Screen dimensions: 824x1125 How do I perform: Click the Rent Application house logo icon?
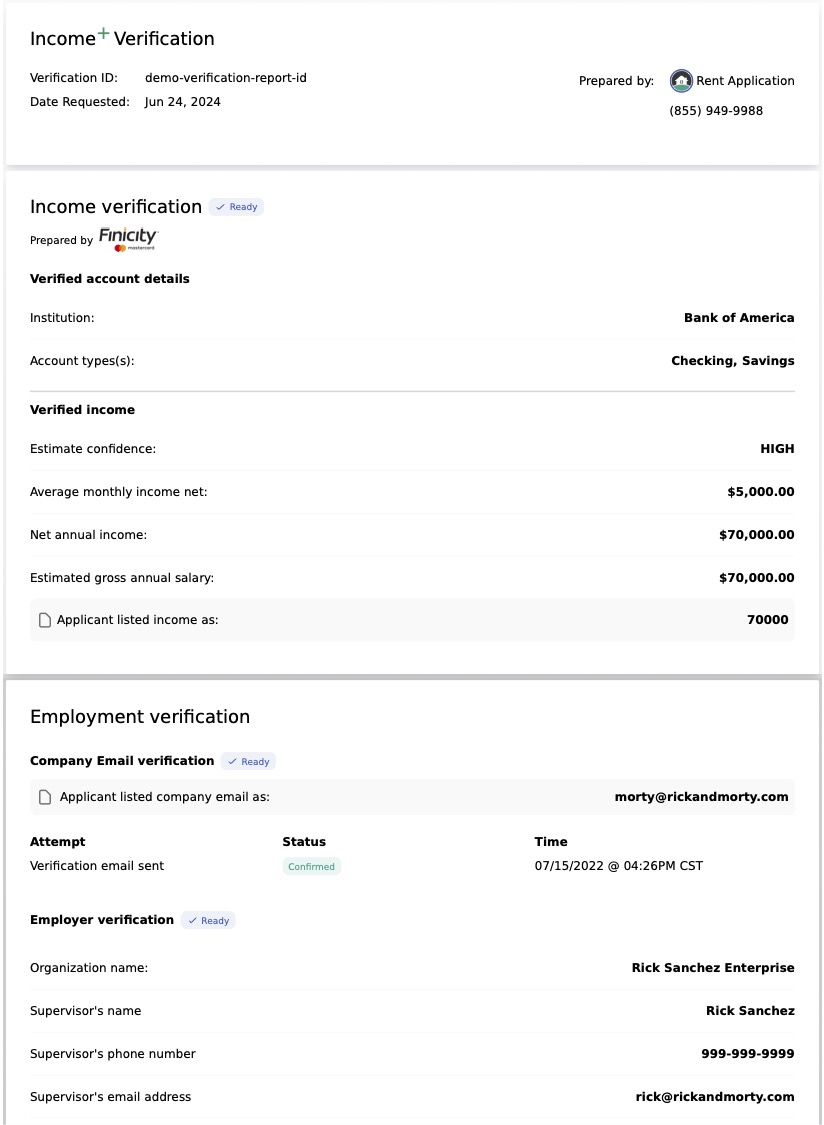click(681, 81)
